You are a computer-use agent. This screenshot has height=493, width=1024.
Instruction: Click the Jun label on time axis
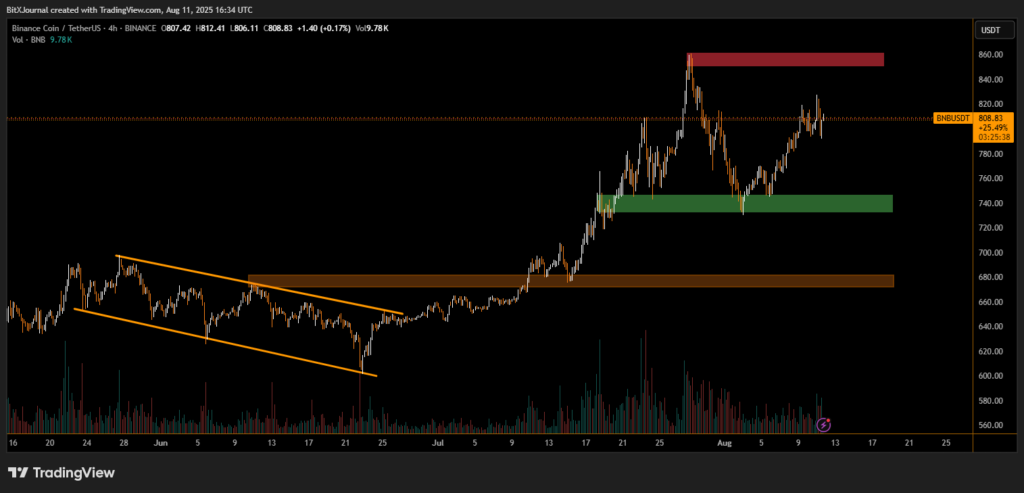[x=159, y=441]
